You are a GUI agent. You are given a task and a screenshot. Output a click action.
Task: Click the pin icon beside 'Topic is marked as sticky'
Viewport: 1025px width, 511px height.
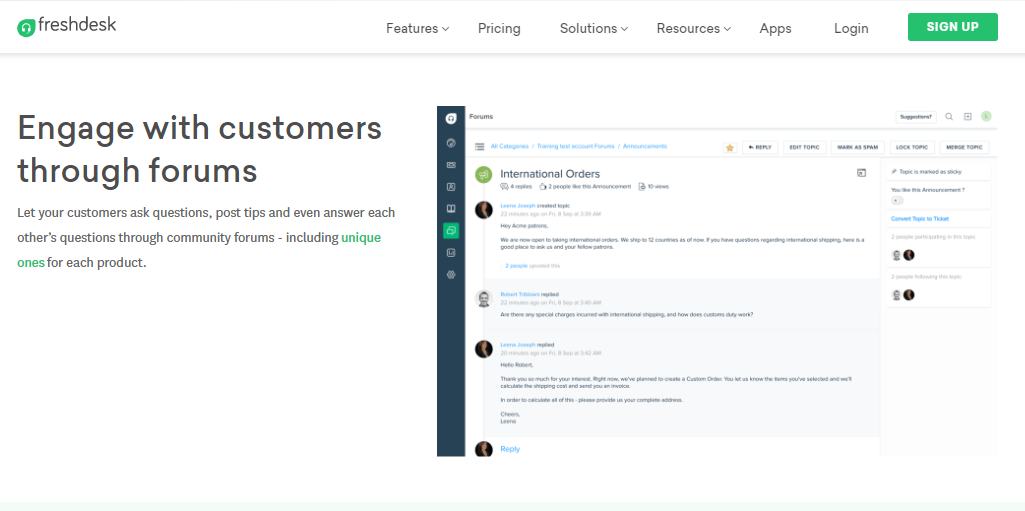[894, 172]
